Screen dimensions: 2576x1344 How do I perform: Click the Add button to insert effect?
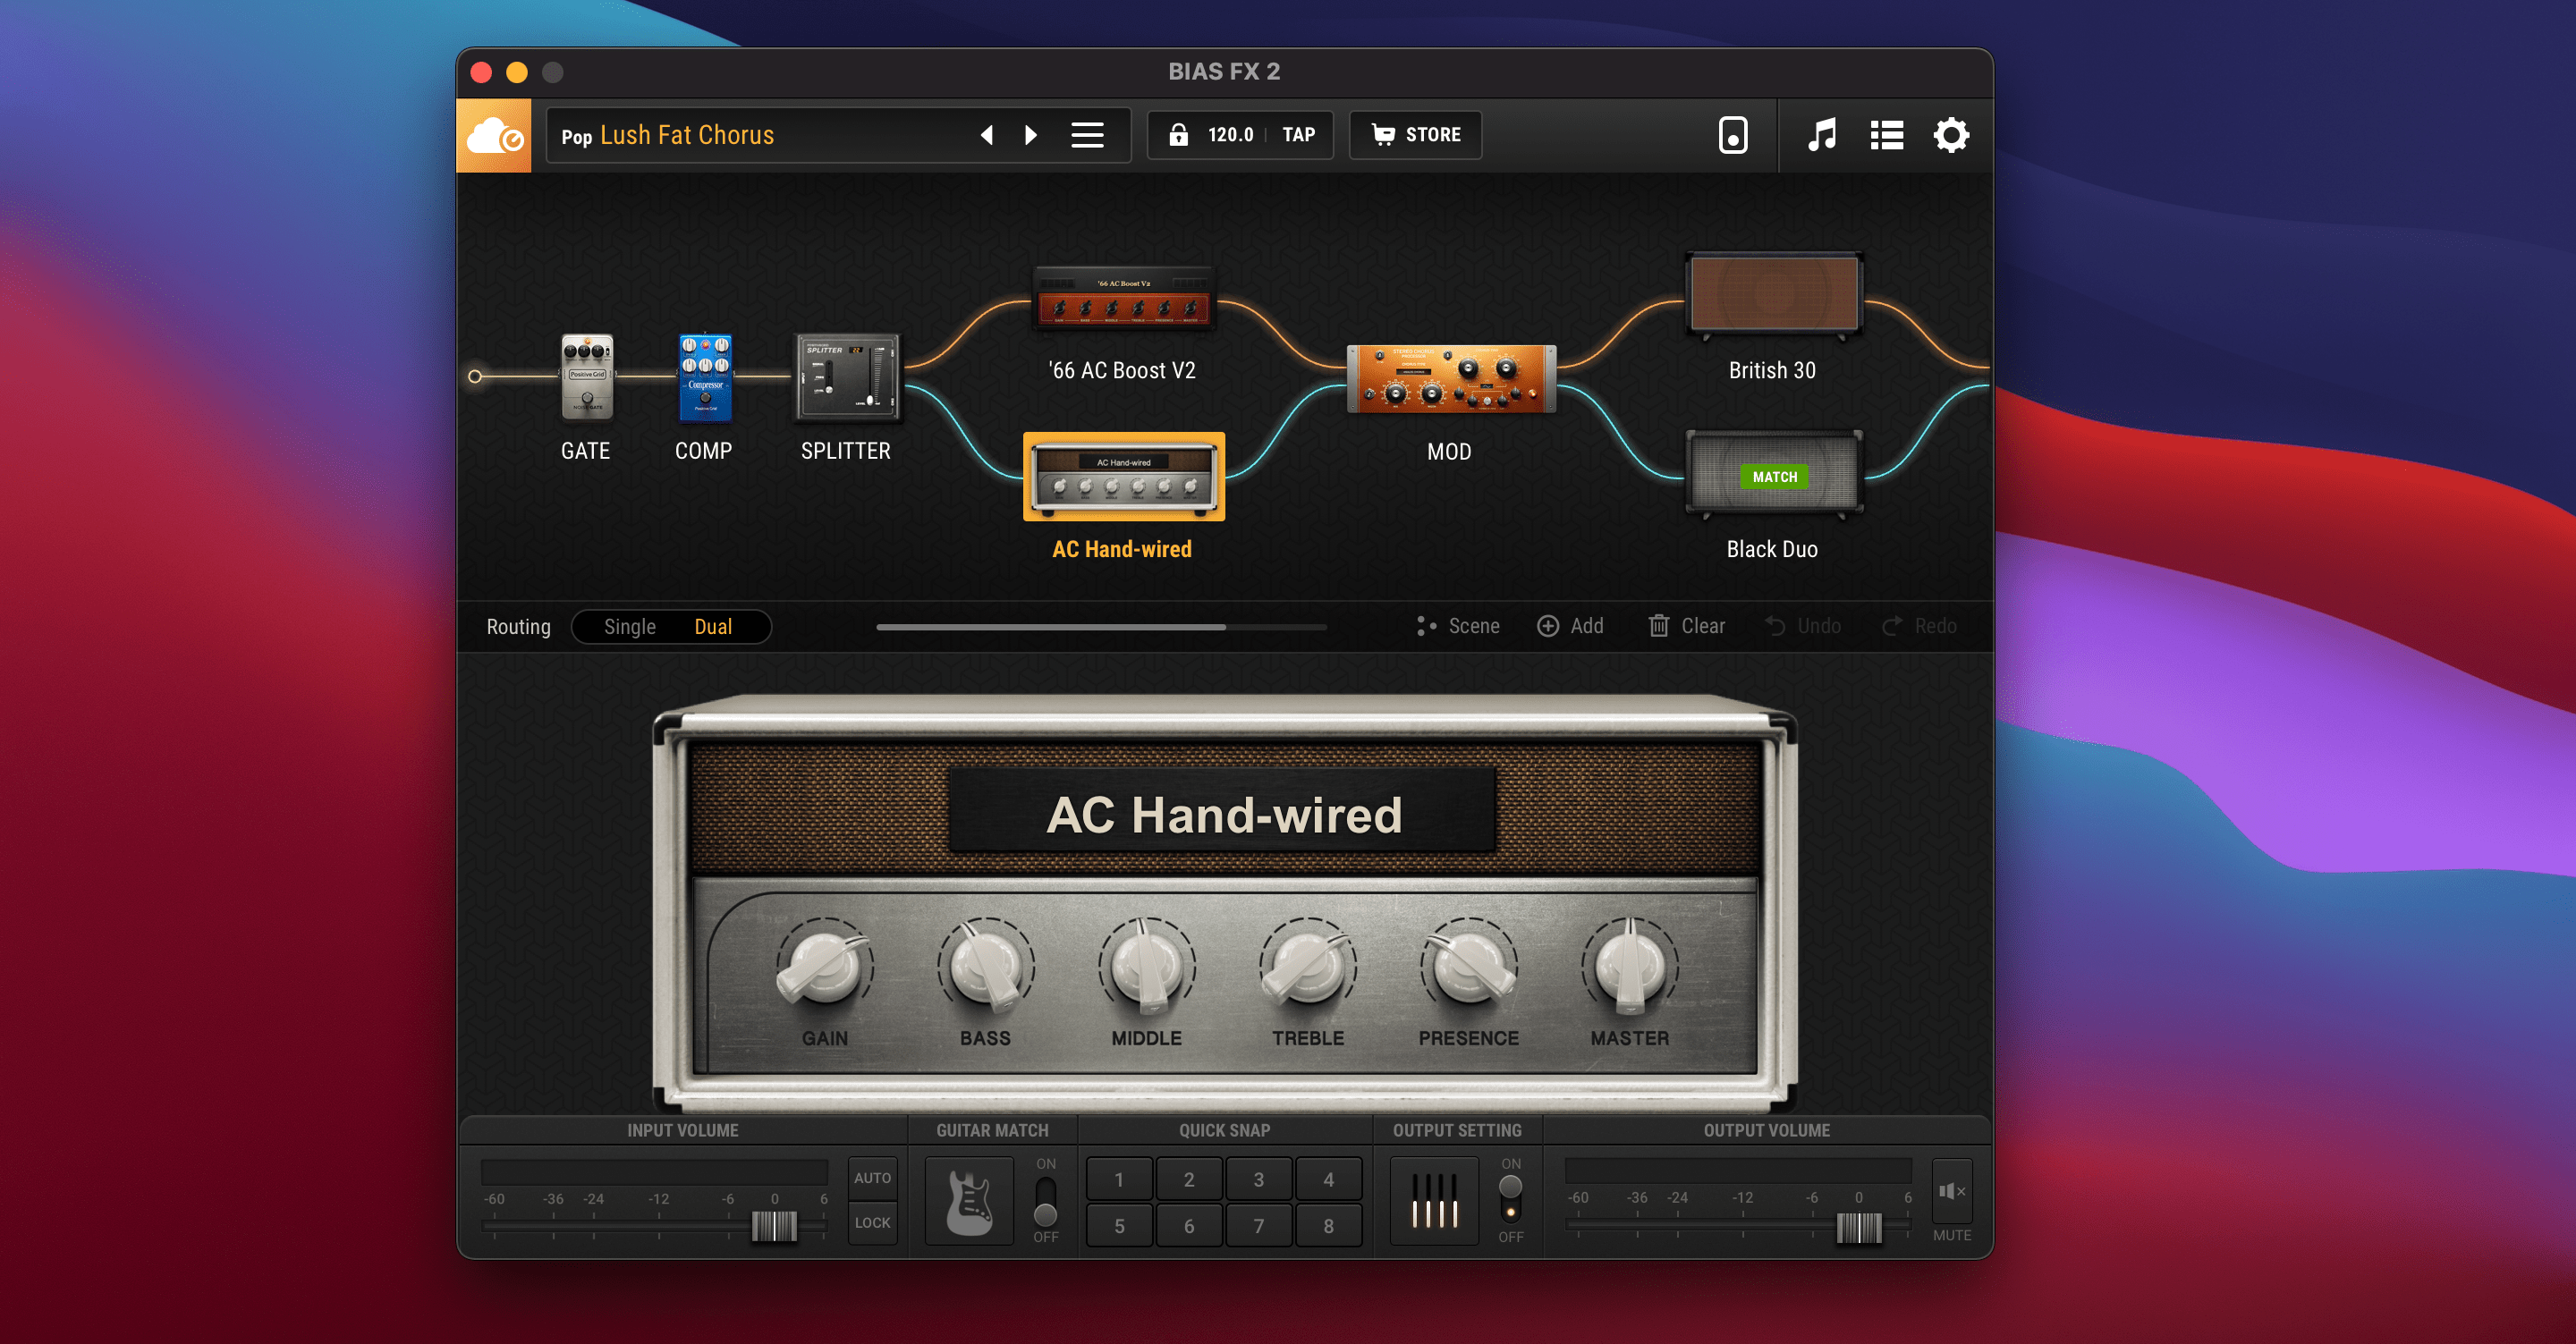coord(1570,626)
